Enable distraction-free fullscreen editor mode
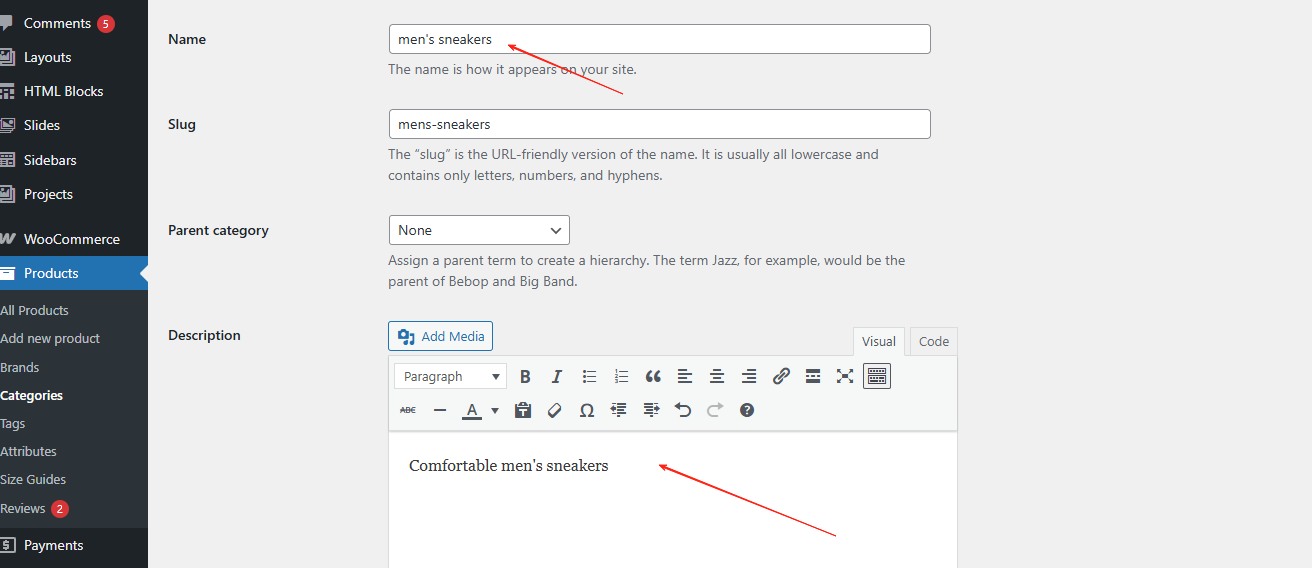The image size is (1312, 568). (x=845, y=377)
